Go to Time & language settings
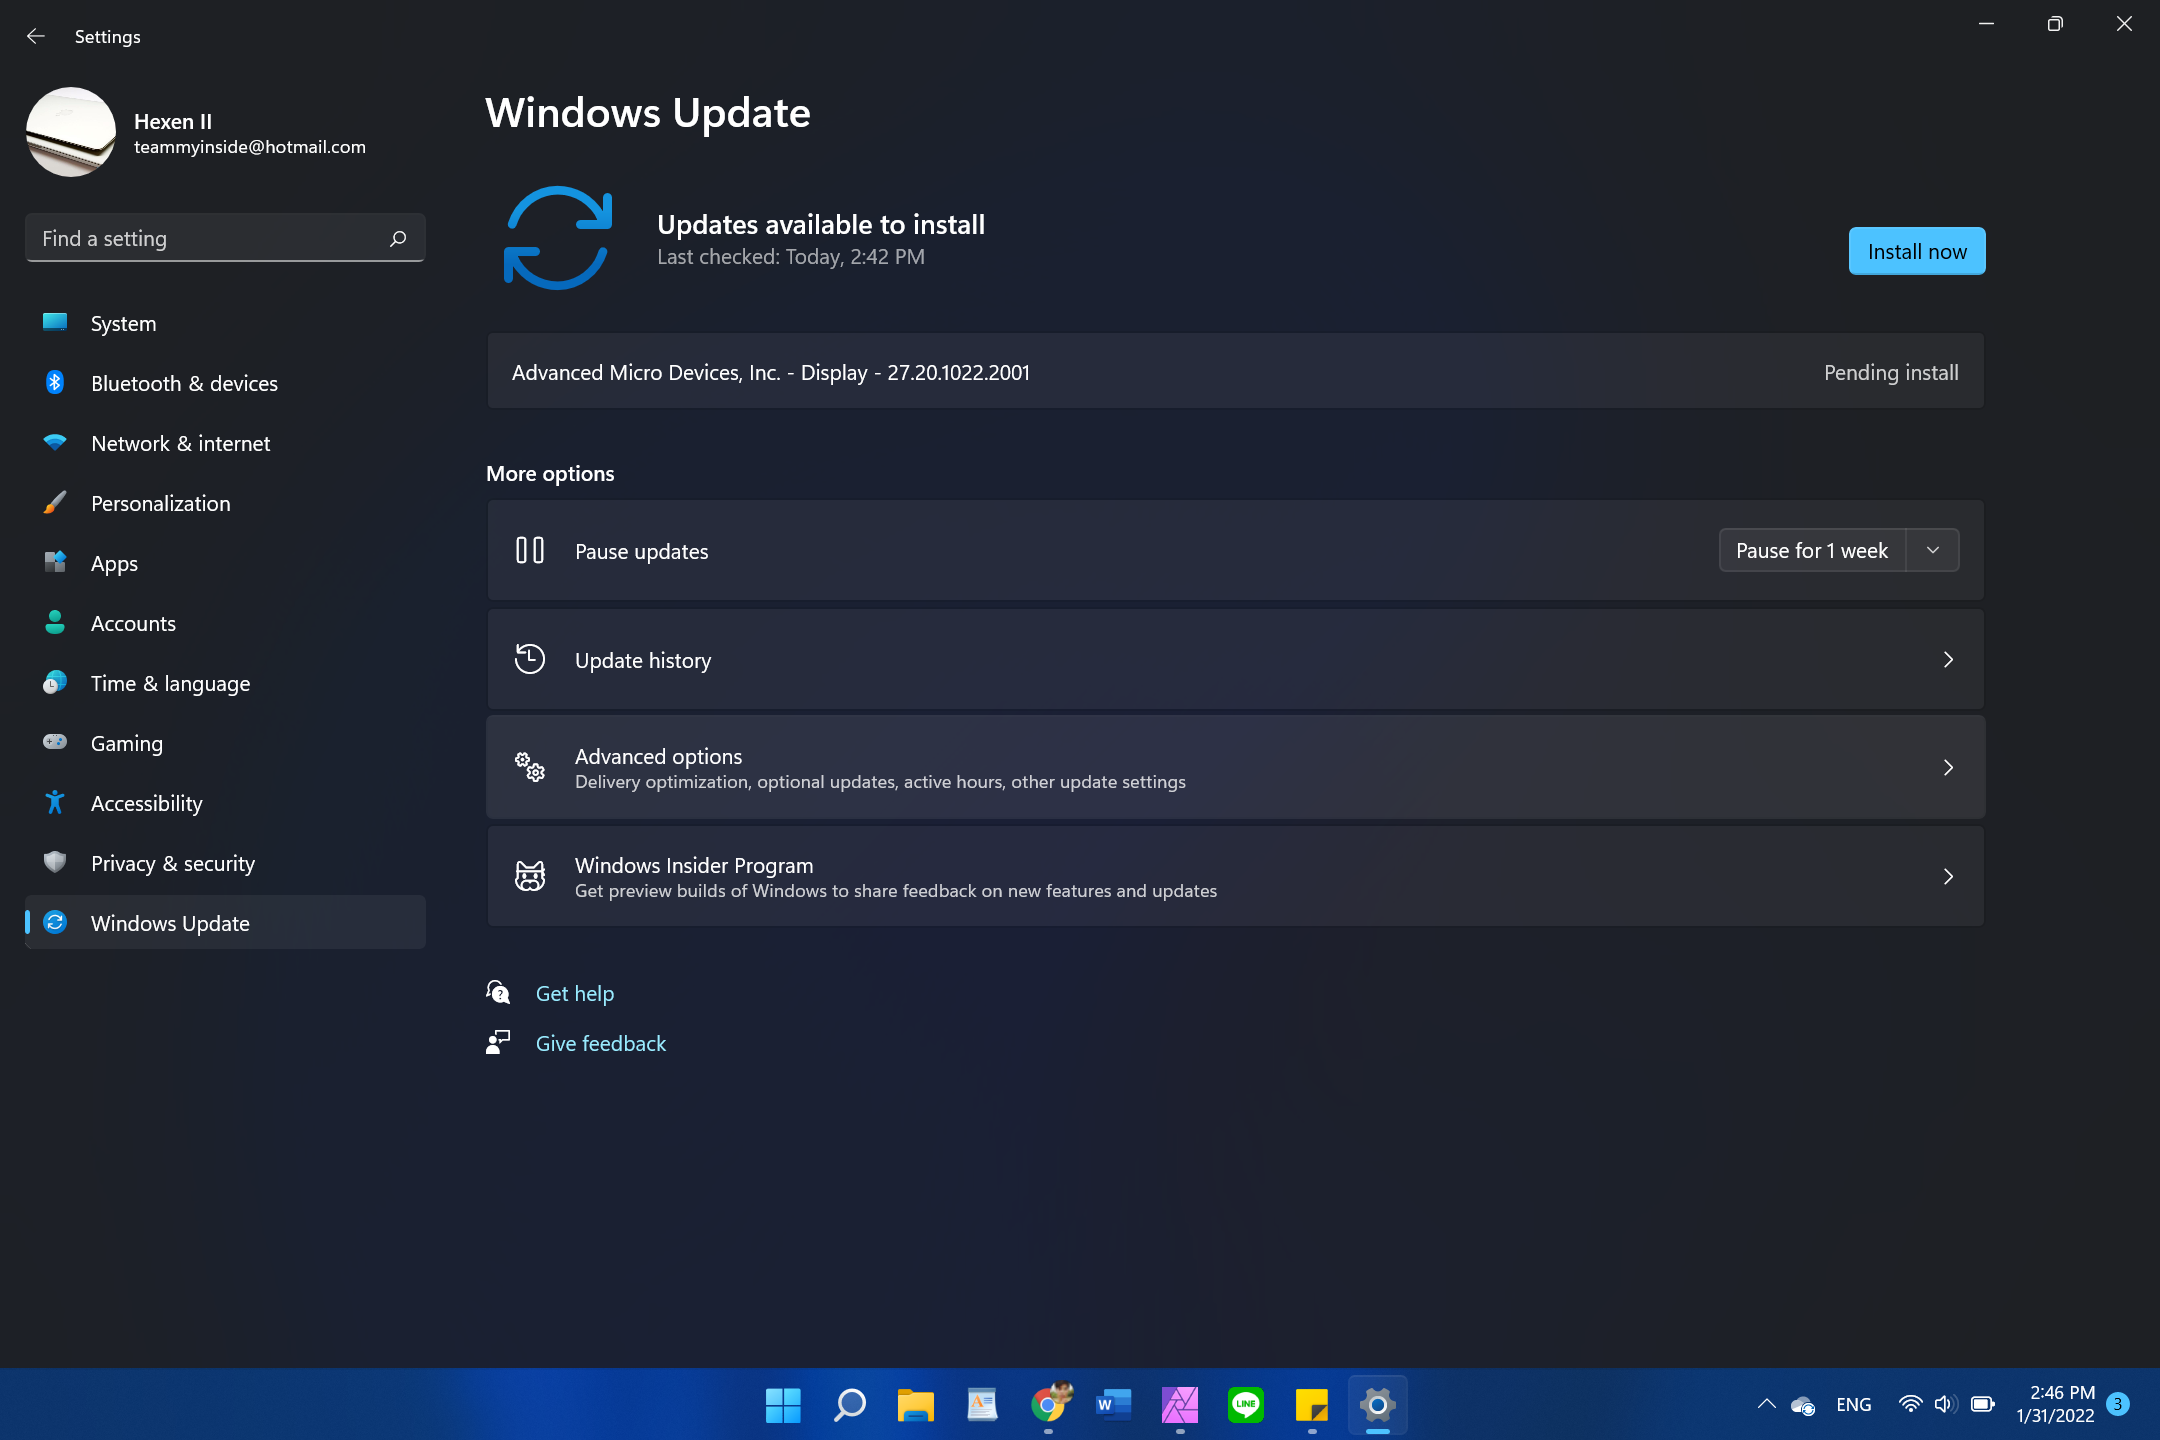This screenshot has width=2160, height=1440. [170, 683]
